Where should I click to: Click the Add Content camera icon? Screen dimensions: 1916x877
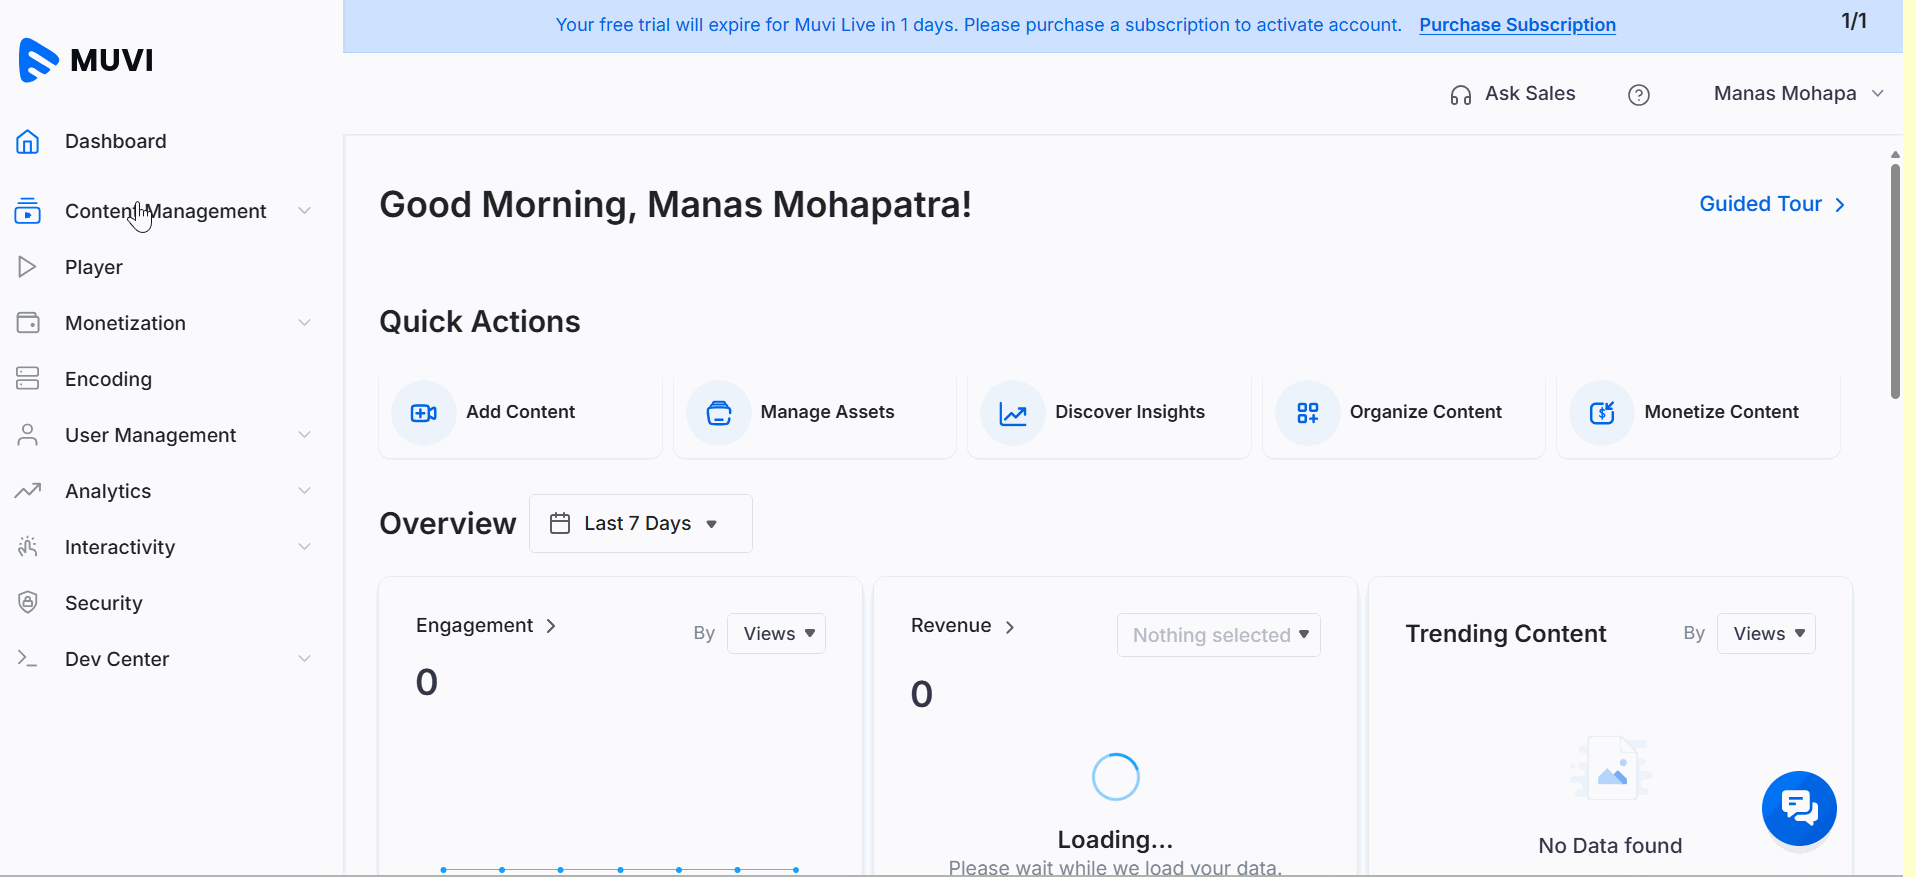(x=424, y=413)
